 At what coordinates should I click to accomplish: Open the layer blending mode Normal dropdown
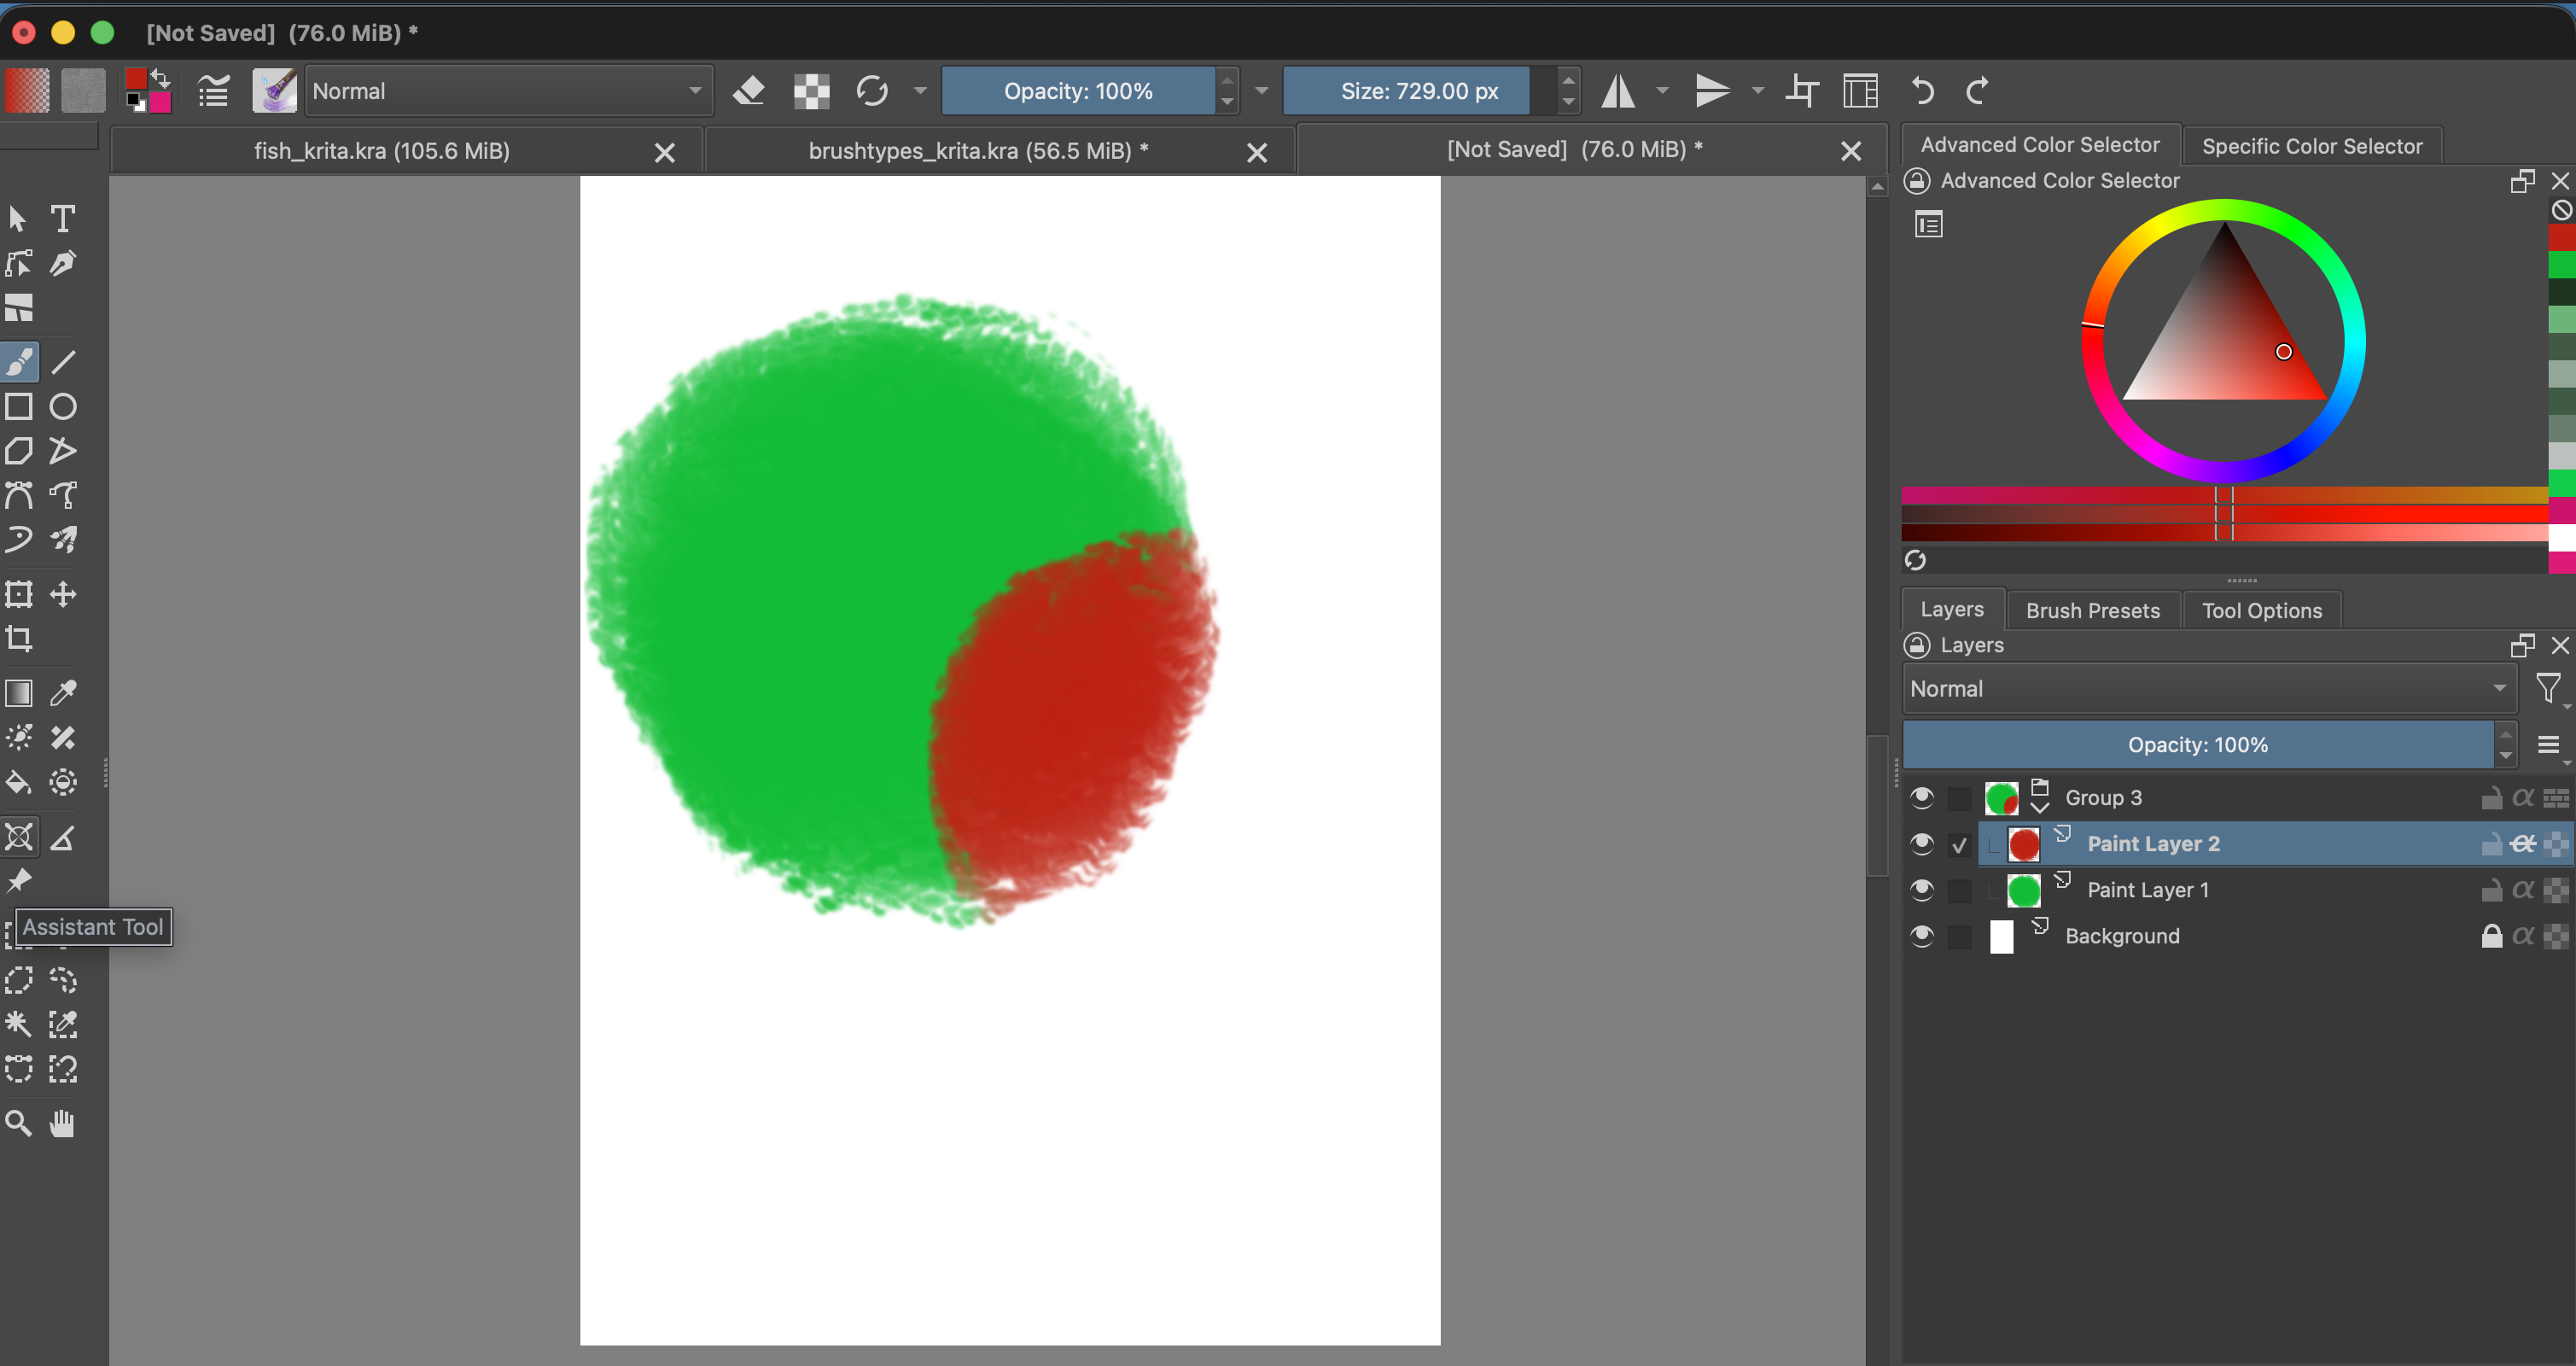click(2208, 688)
